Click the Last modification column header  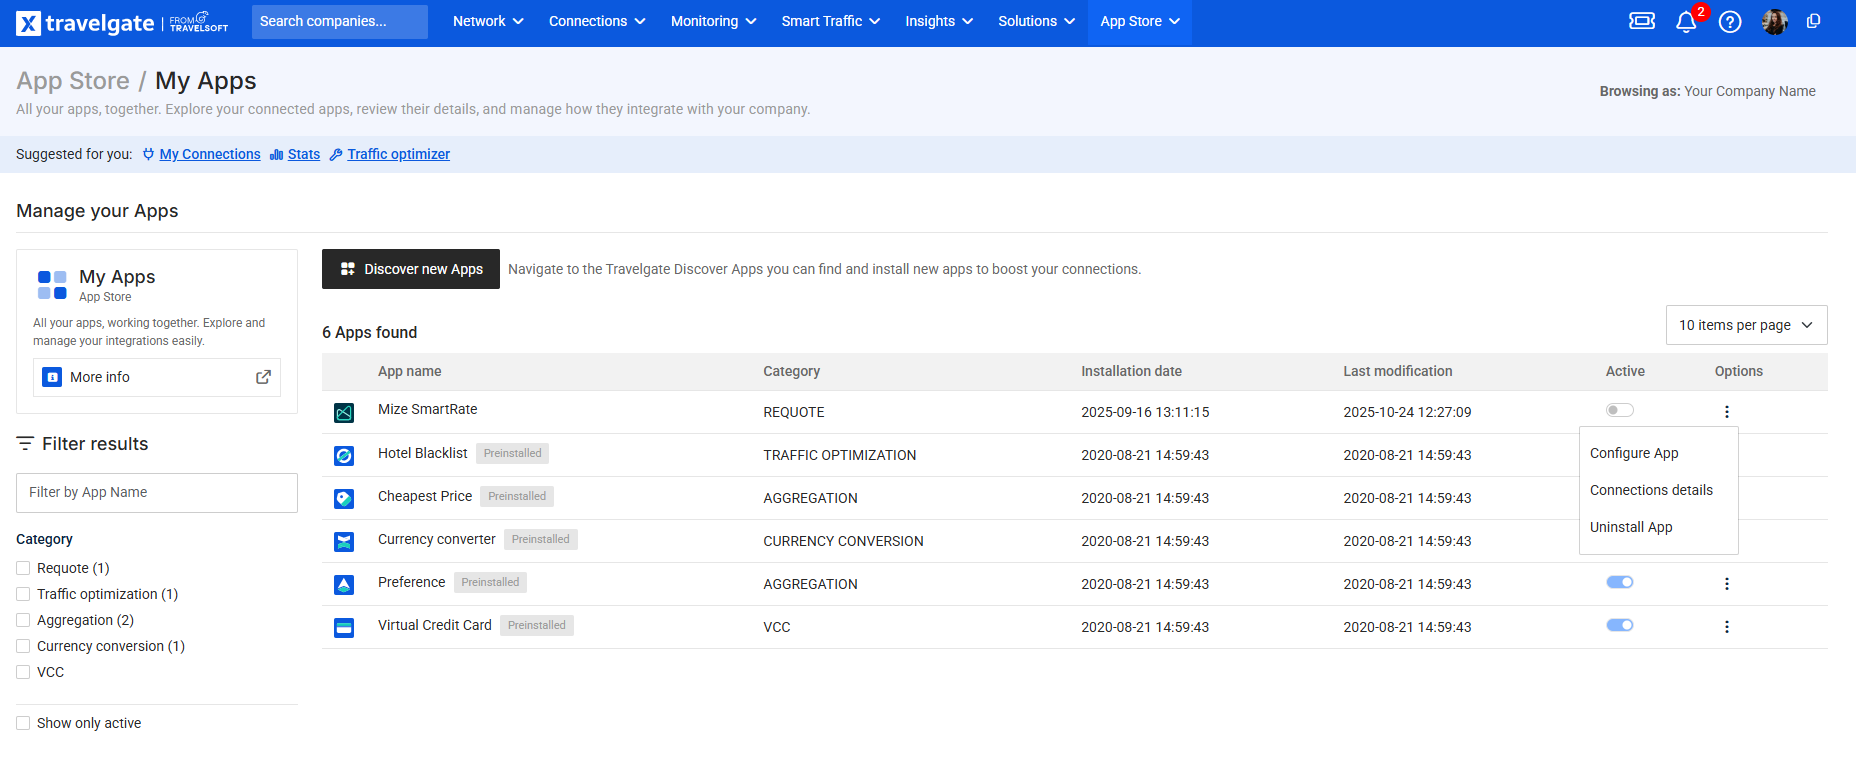1398,371
